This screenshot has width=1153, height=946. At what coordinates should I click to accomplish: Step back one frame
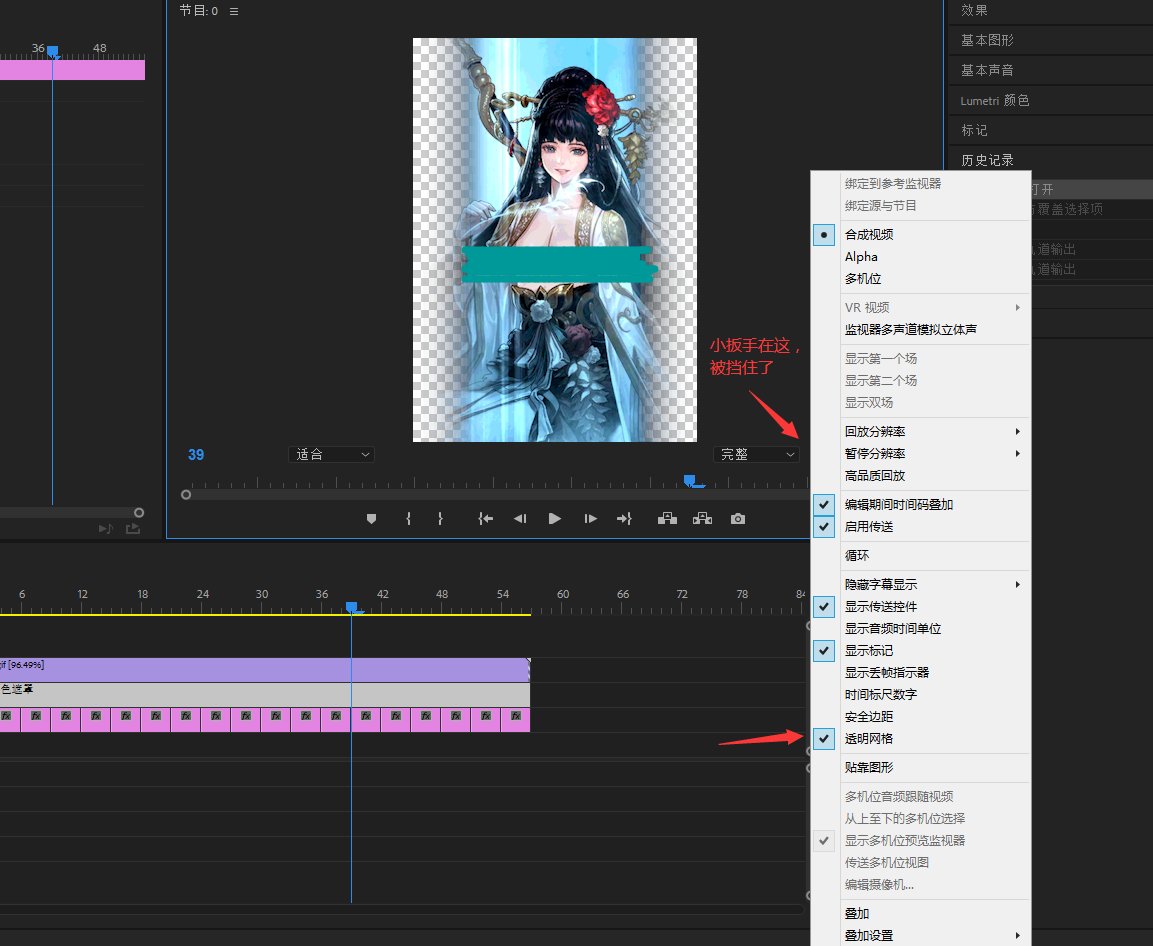520,519
